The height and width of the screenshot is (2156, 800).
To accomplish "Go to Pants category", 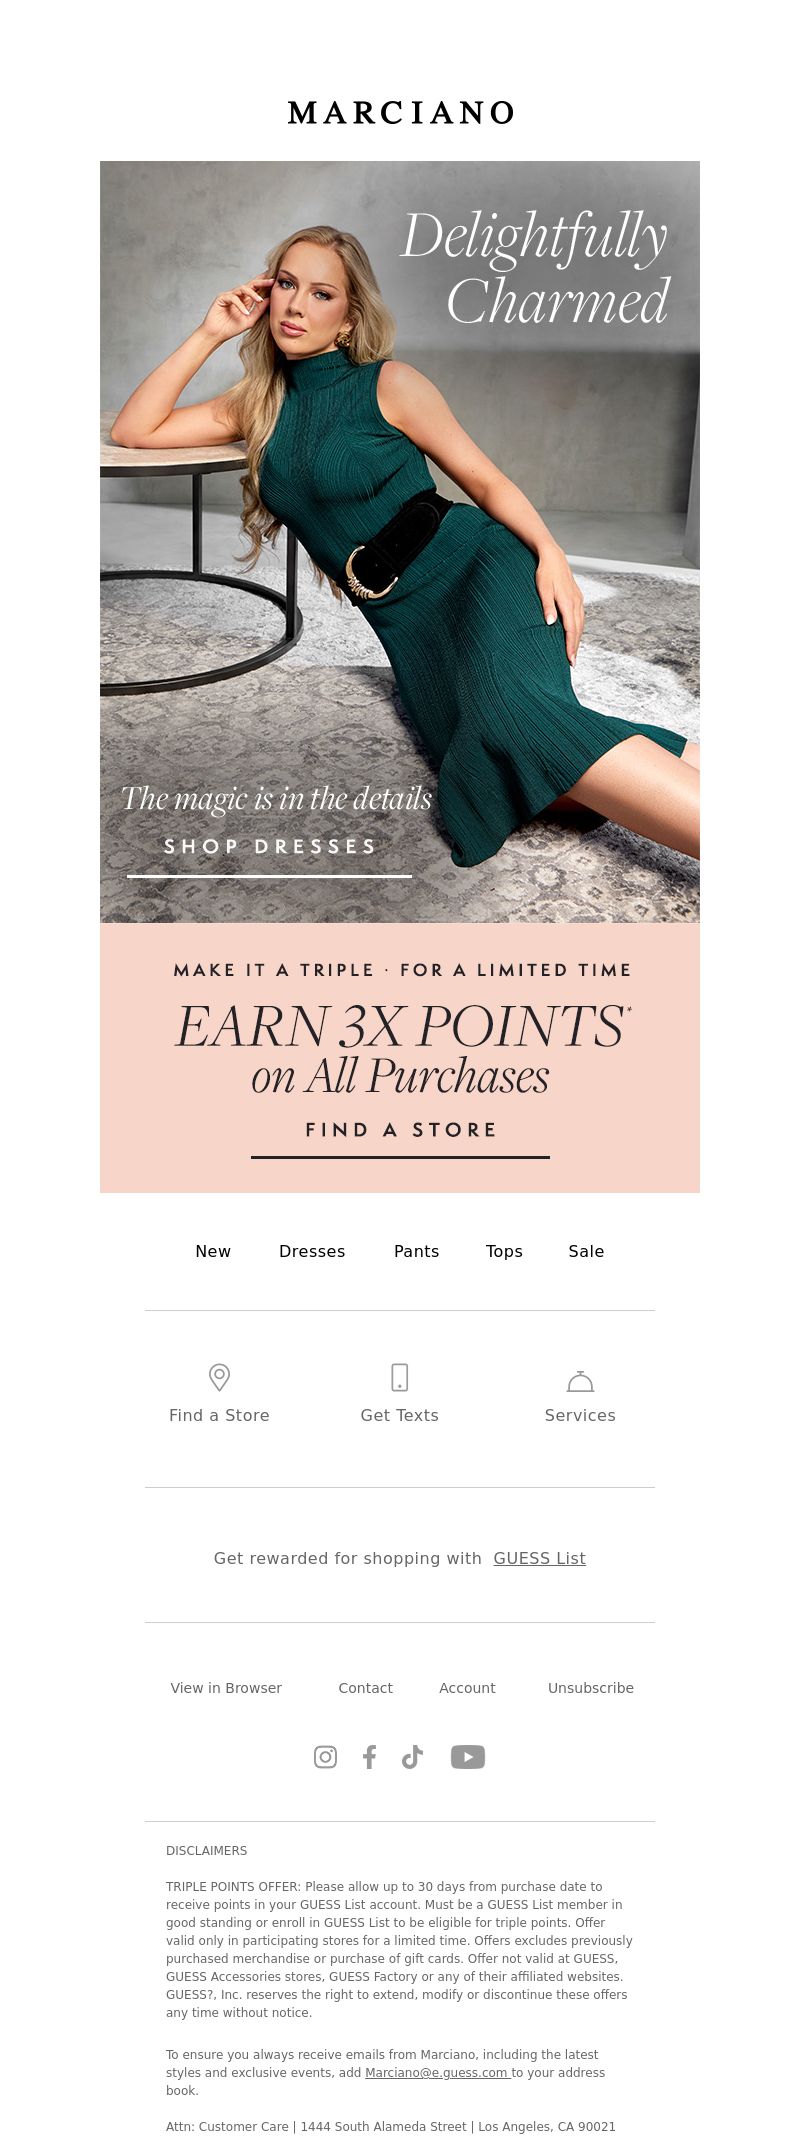I will coord(417,1251).
